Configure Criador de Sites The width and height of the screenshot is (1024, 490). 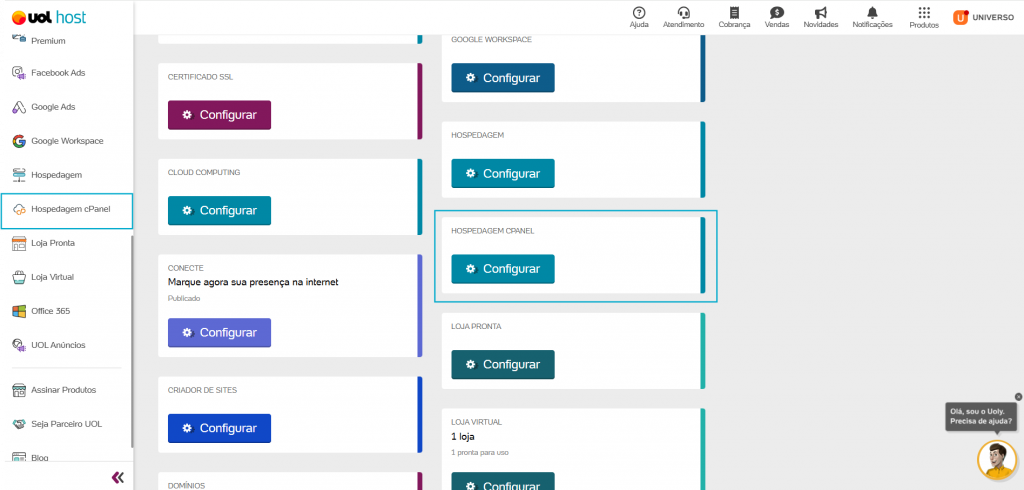point(219,429)
